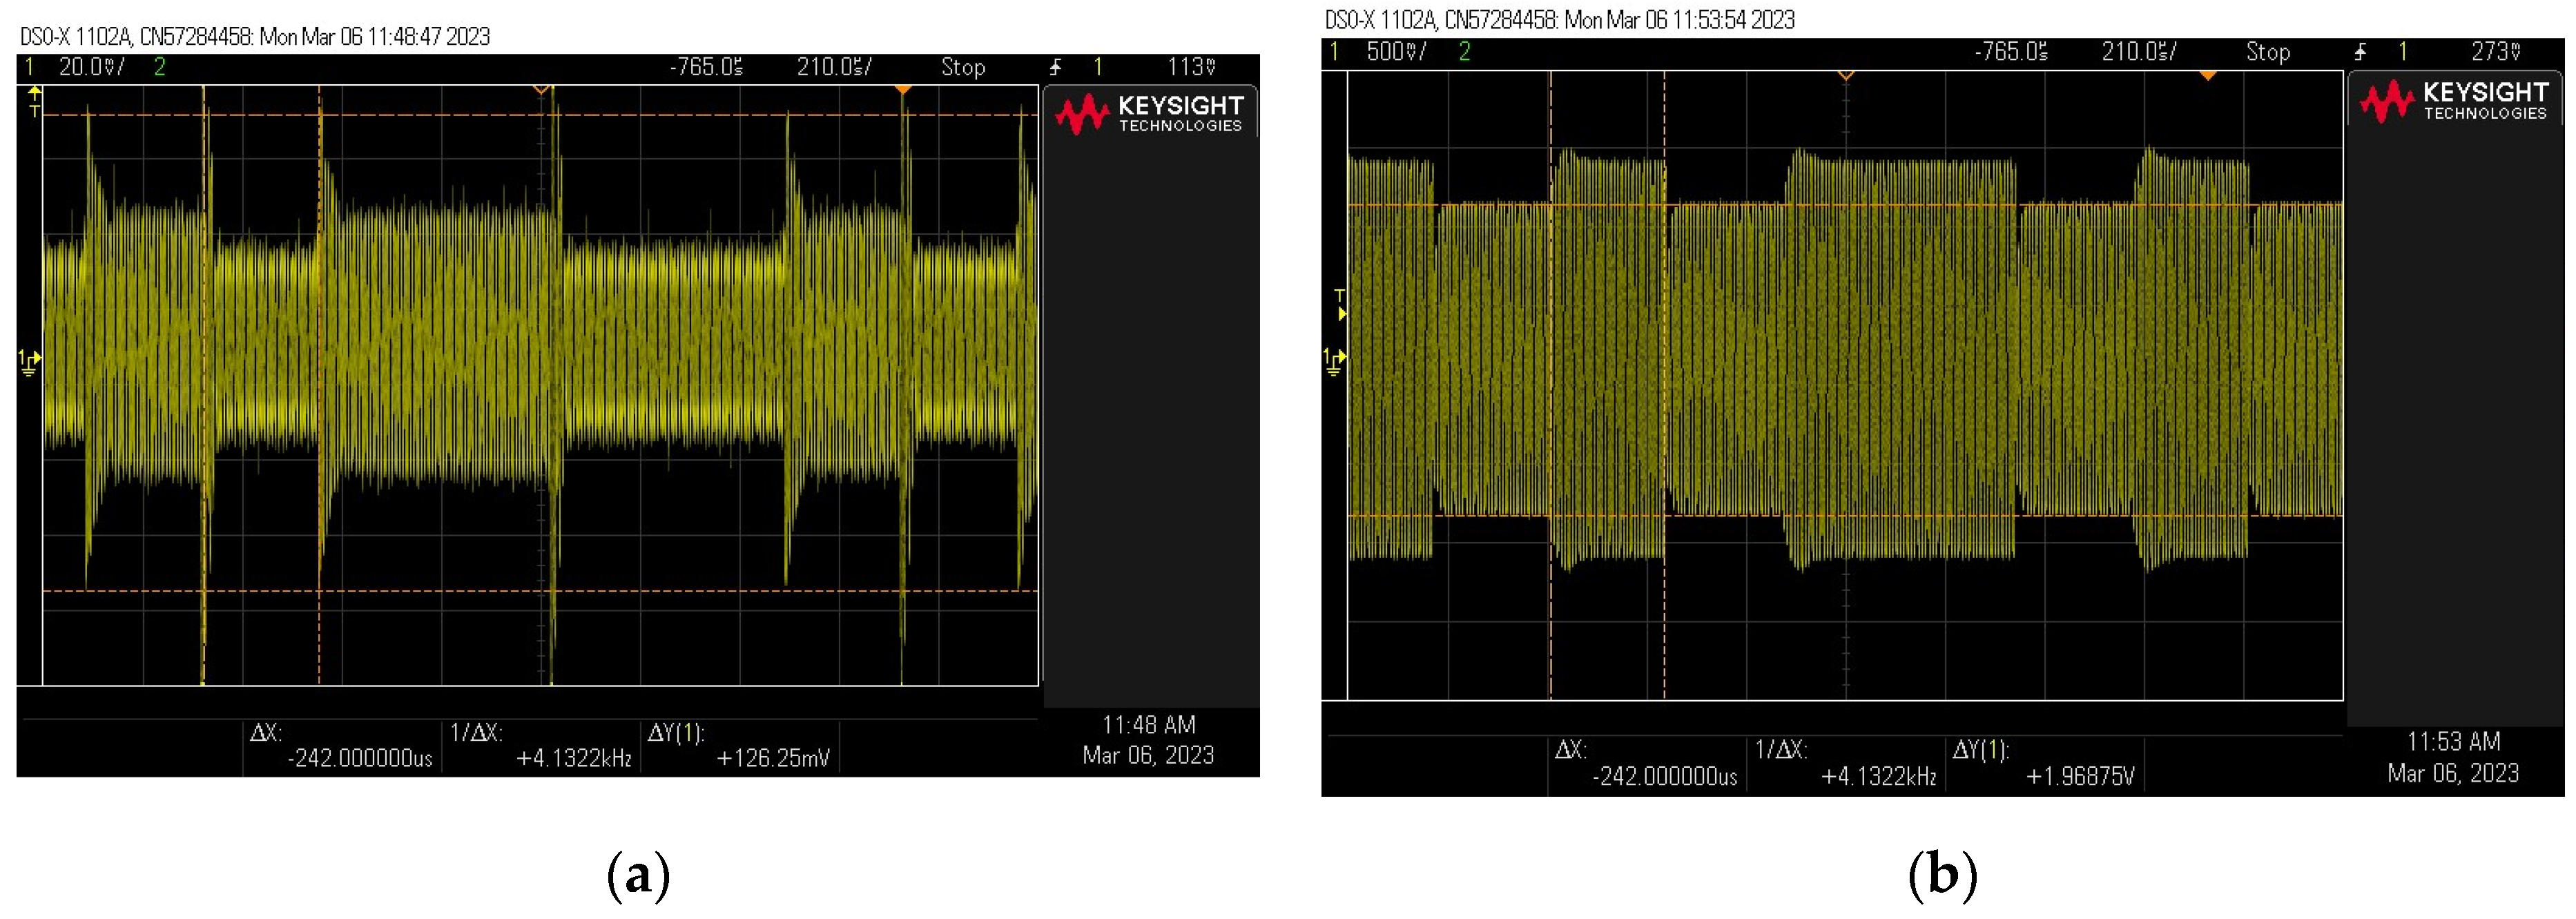Screen dimensions: 2576x919
Task: Click the Keysight logo in scope (a)
Action: click(1150, 114)
